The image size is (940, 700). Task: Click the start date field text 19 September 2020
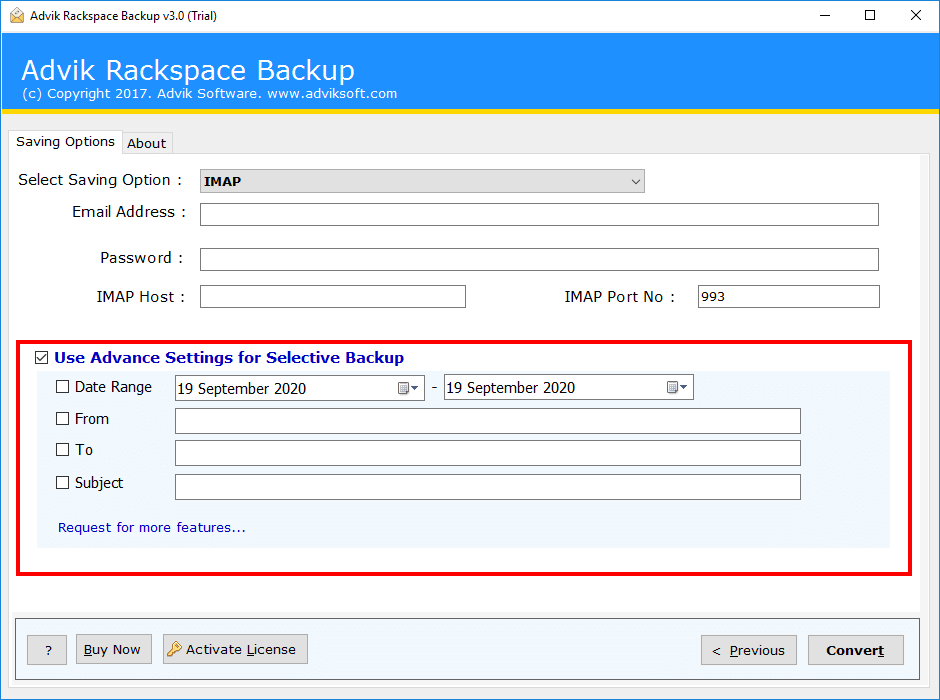(242, 389)
